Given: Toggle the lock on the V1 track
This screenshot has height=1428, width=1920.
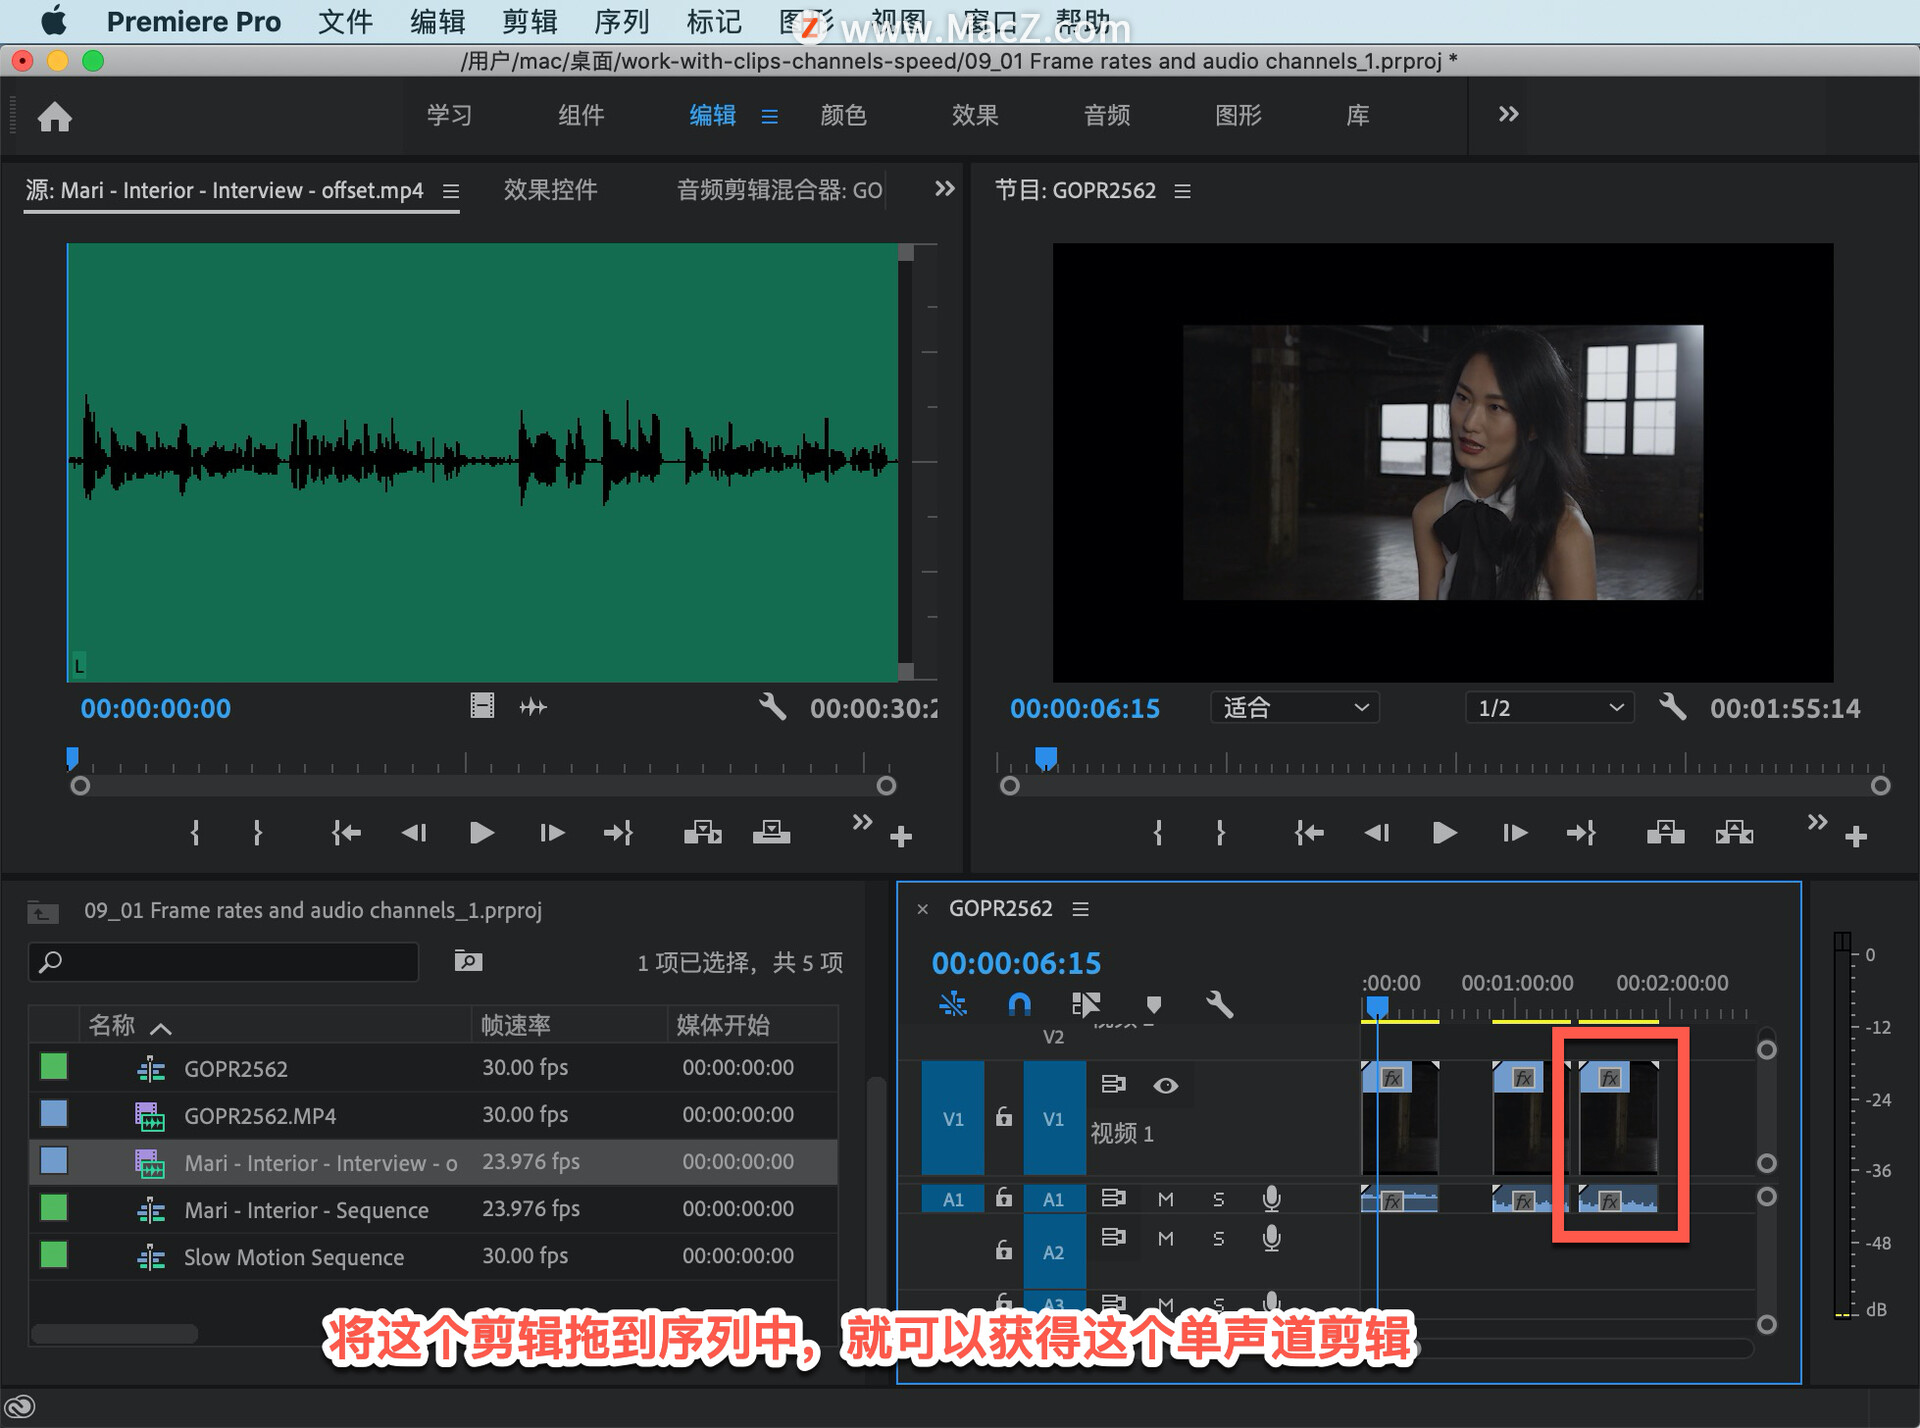Looking at the screenshot, I should click(1004, 1118).
